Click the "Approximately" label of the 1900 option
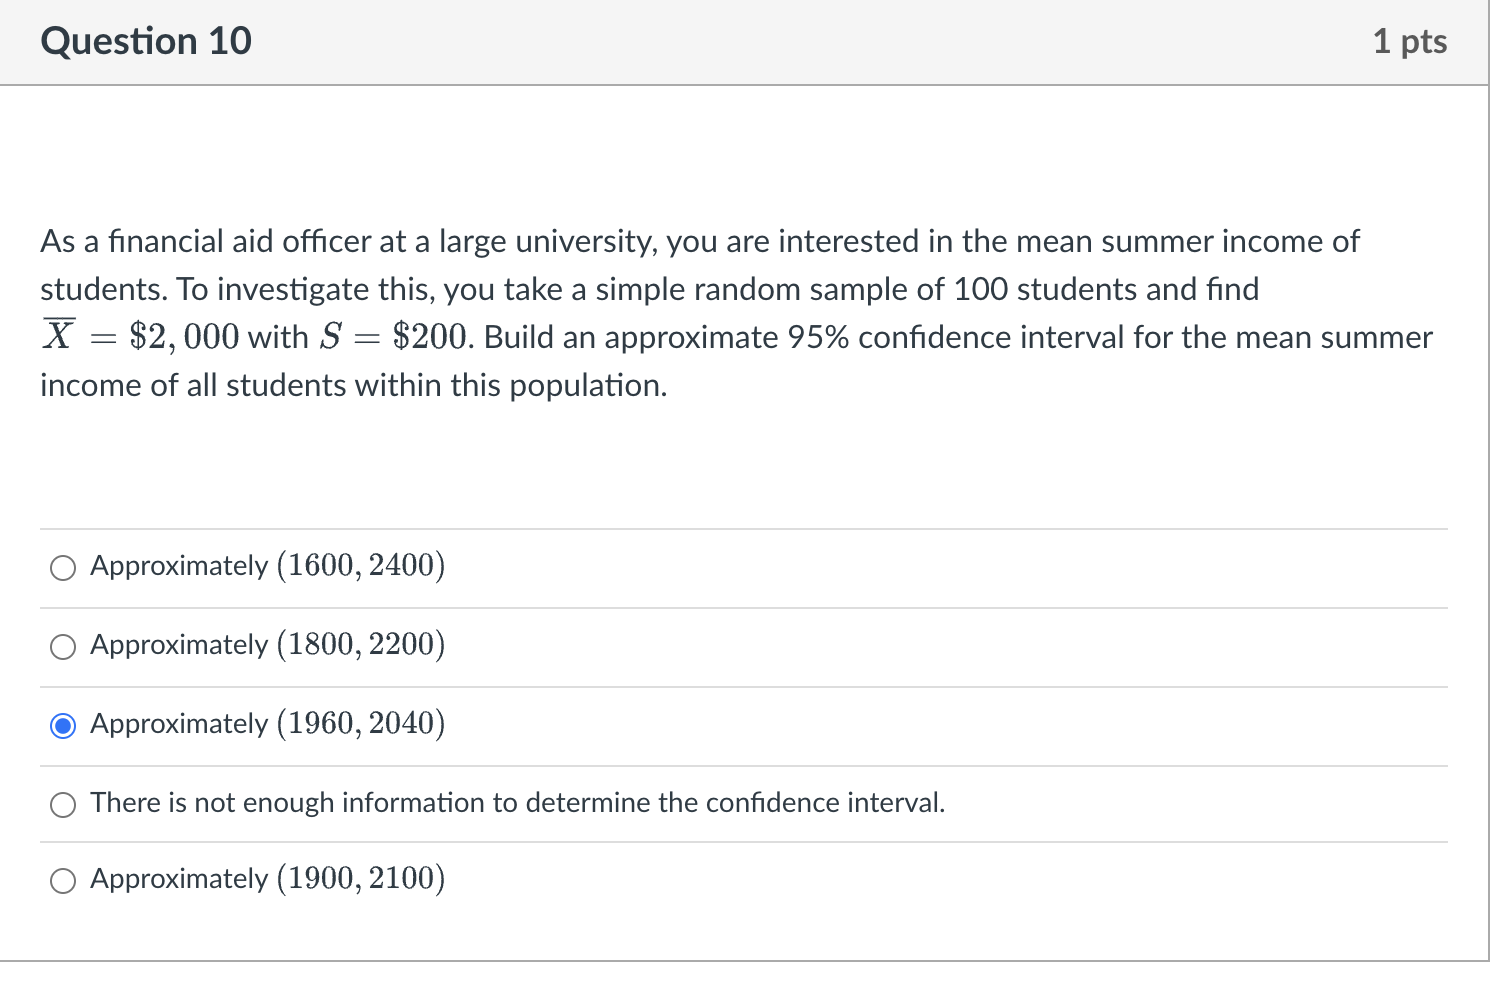Screen dimensions: 1504x988 point(179,879)
